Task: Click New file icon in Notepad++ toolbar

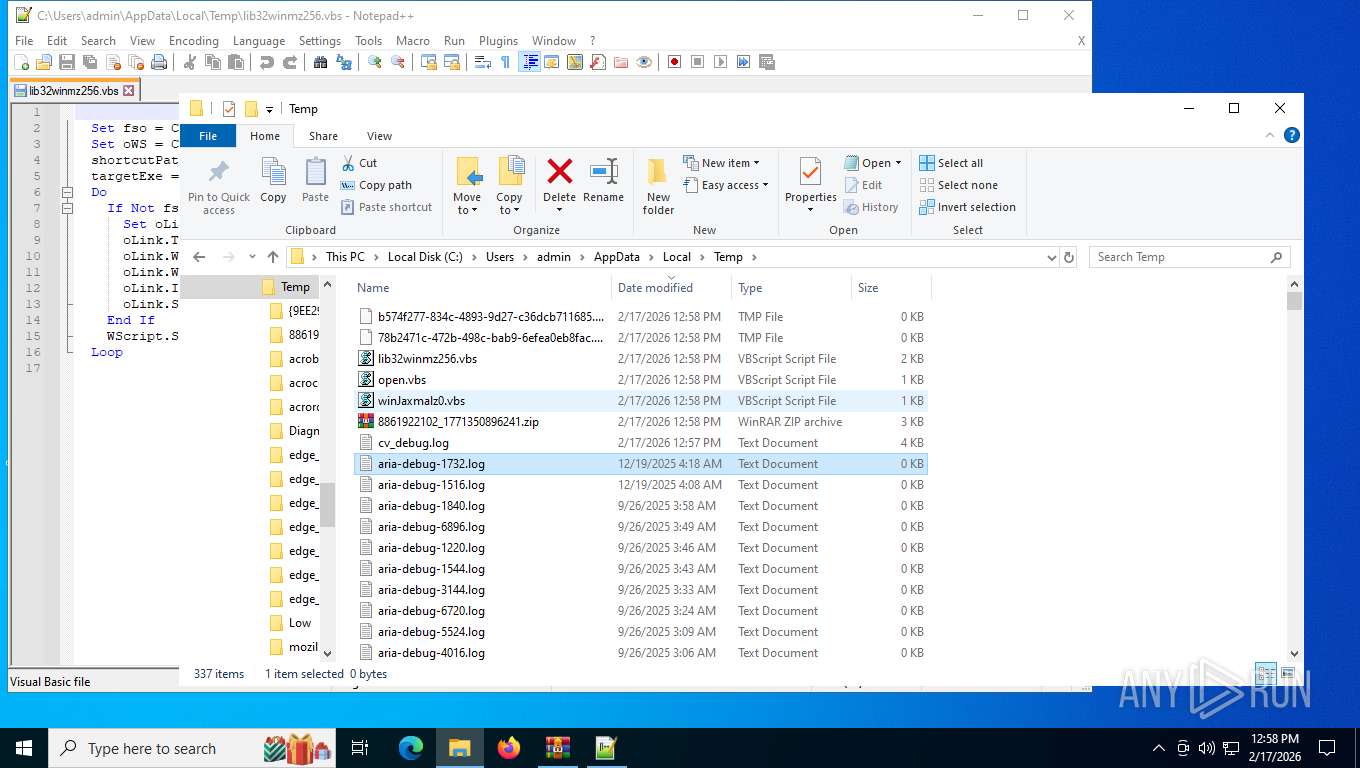Action: (21, 62)
